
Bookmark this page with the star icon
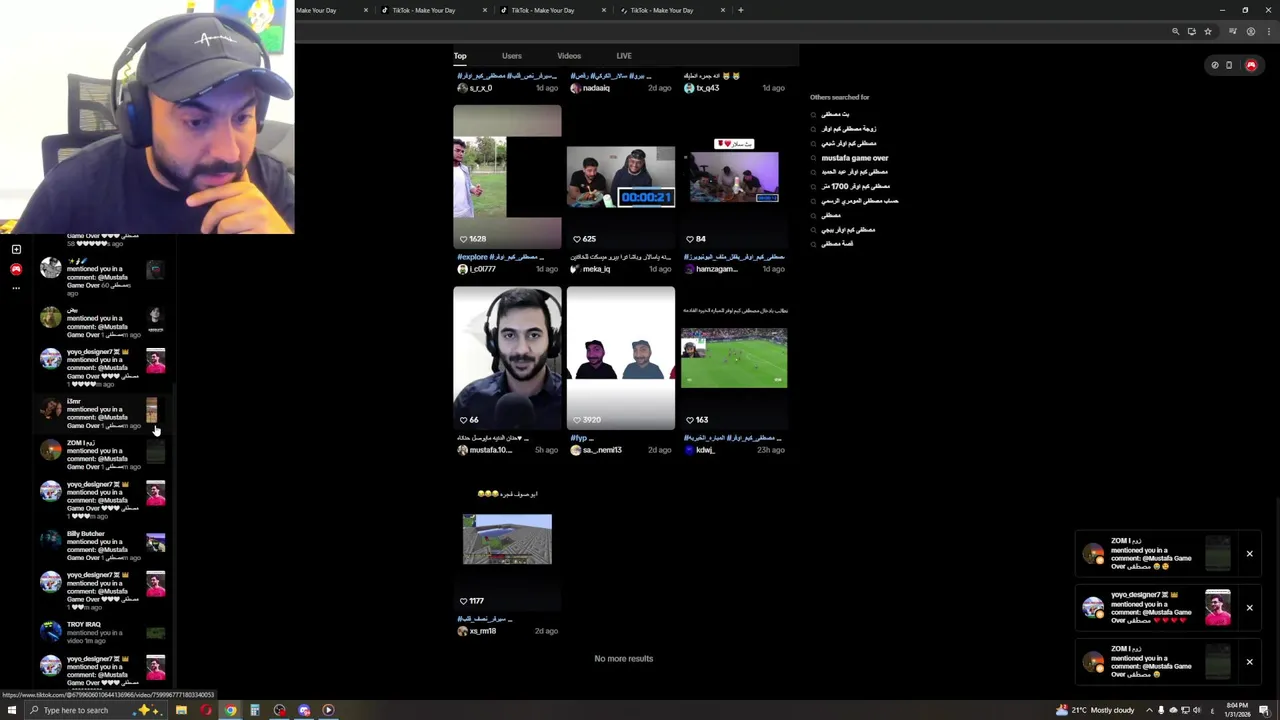pyautogui.click(x=1208, y=32)
